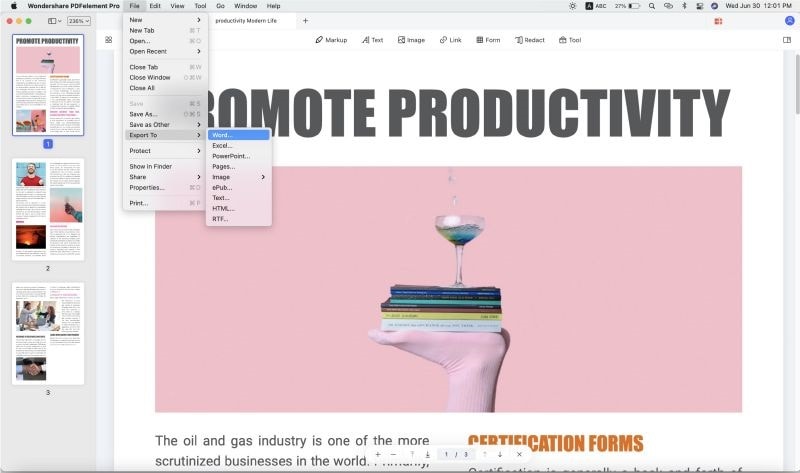Open the Edit menu

[x=155, y=6]
